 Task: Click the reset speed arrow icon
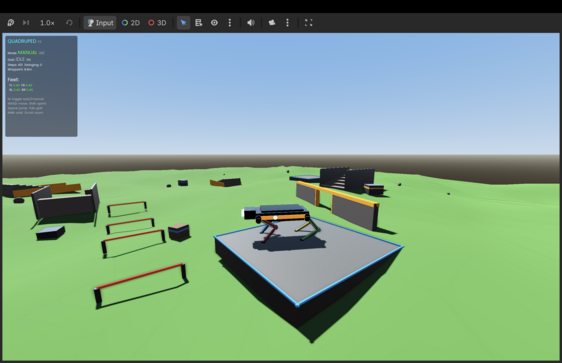point(69,23)
